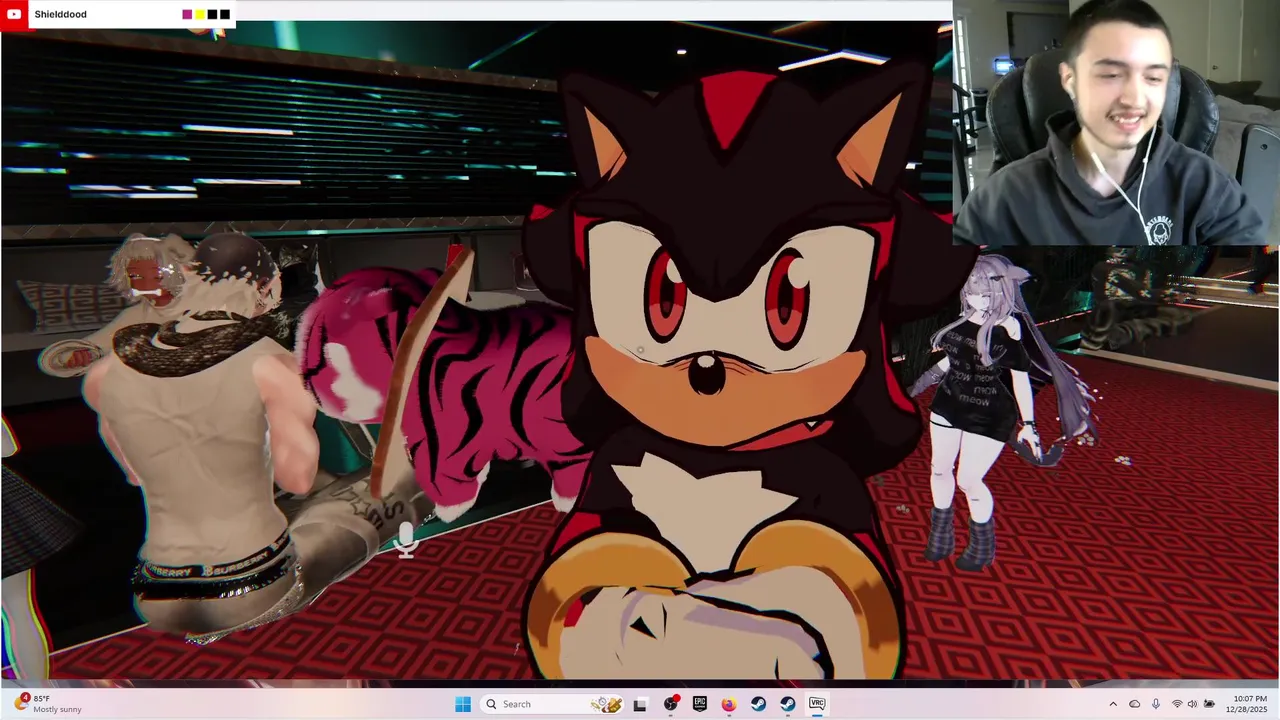The image size is (1280, 720).
Task: Open the Wi-Fi network tray icon
Action: click(x=1177, y=704)
